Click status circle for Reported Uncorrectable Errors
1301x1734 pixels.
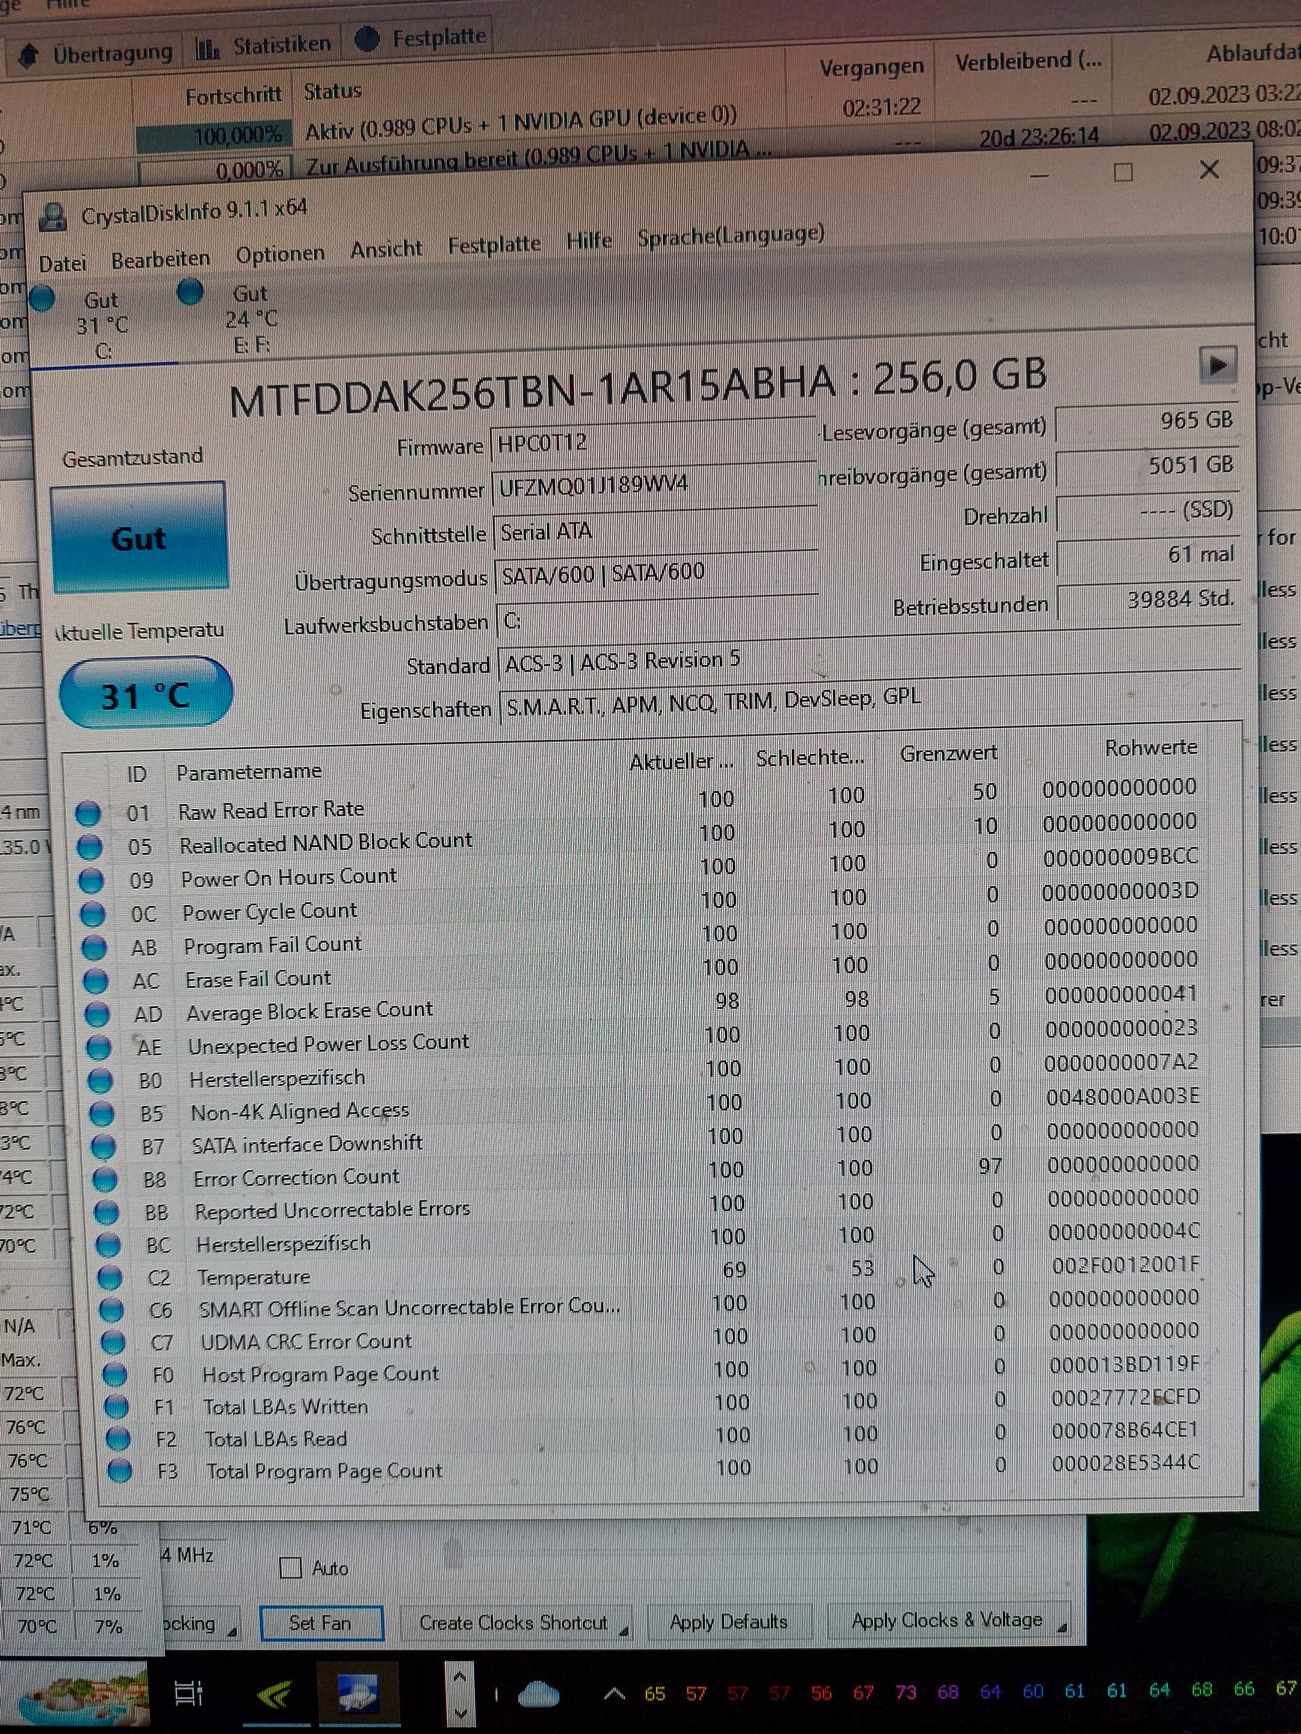click(106, 1212)
